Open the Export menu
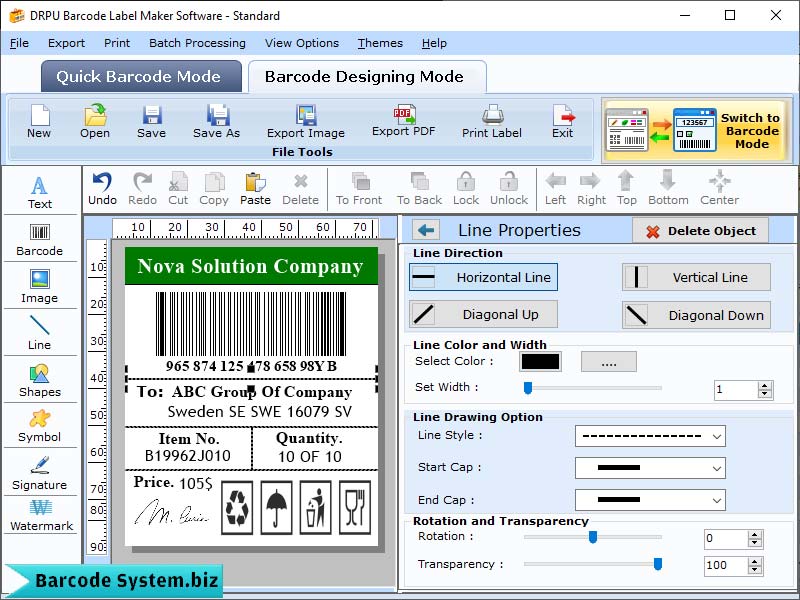Viewport: 800px width, 600px height. click(x=66, y=43)
